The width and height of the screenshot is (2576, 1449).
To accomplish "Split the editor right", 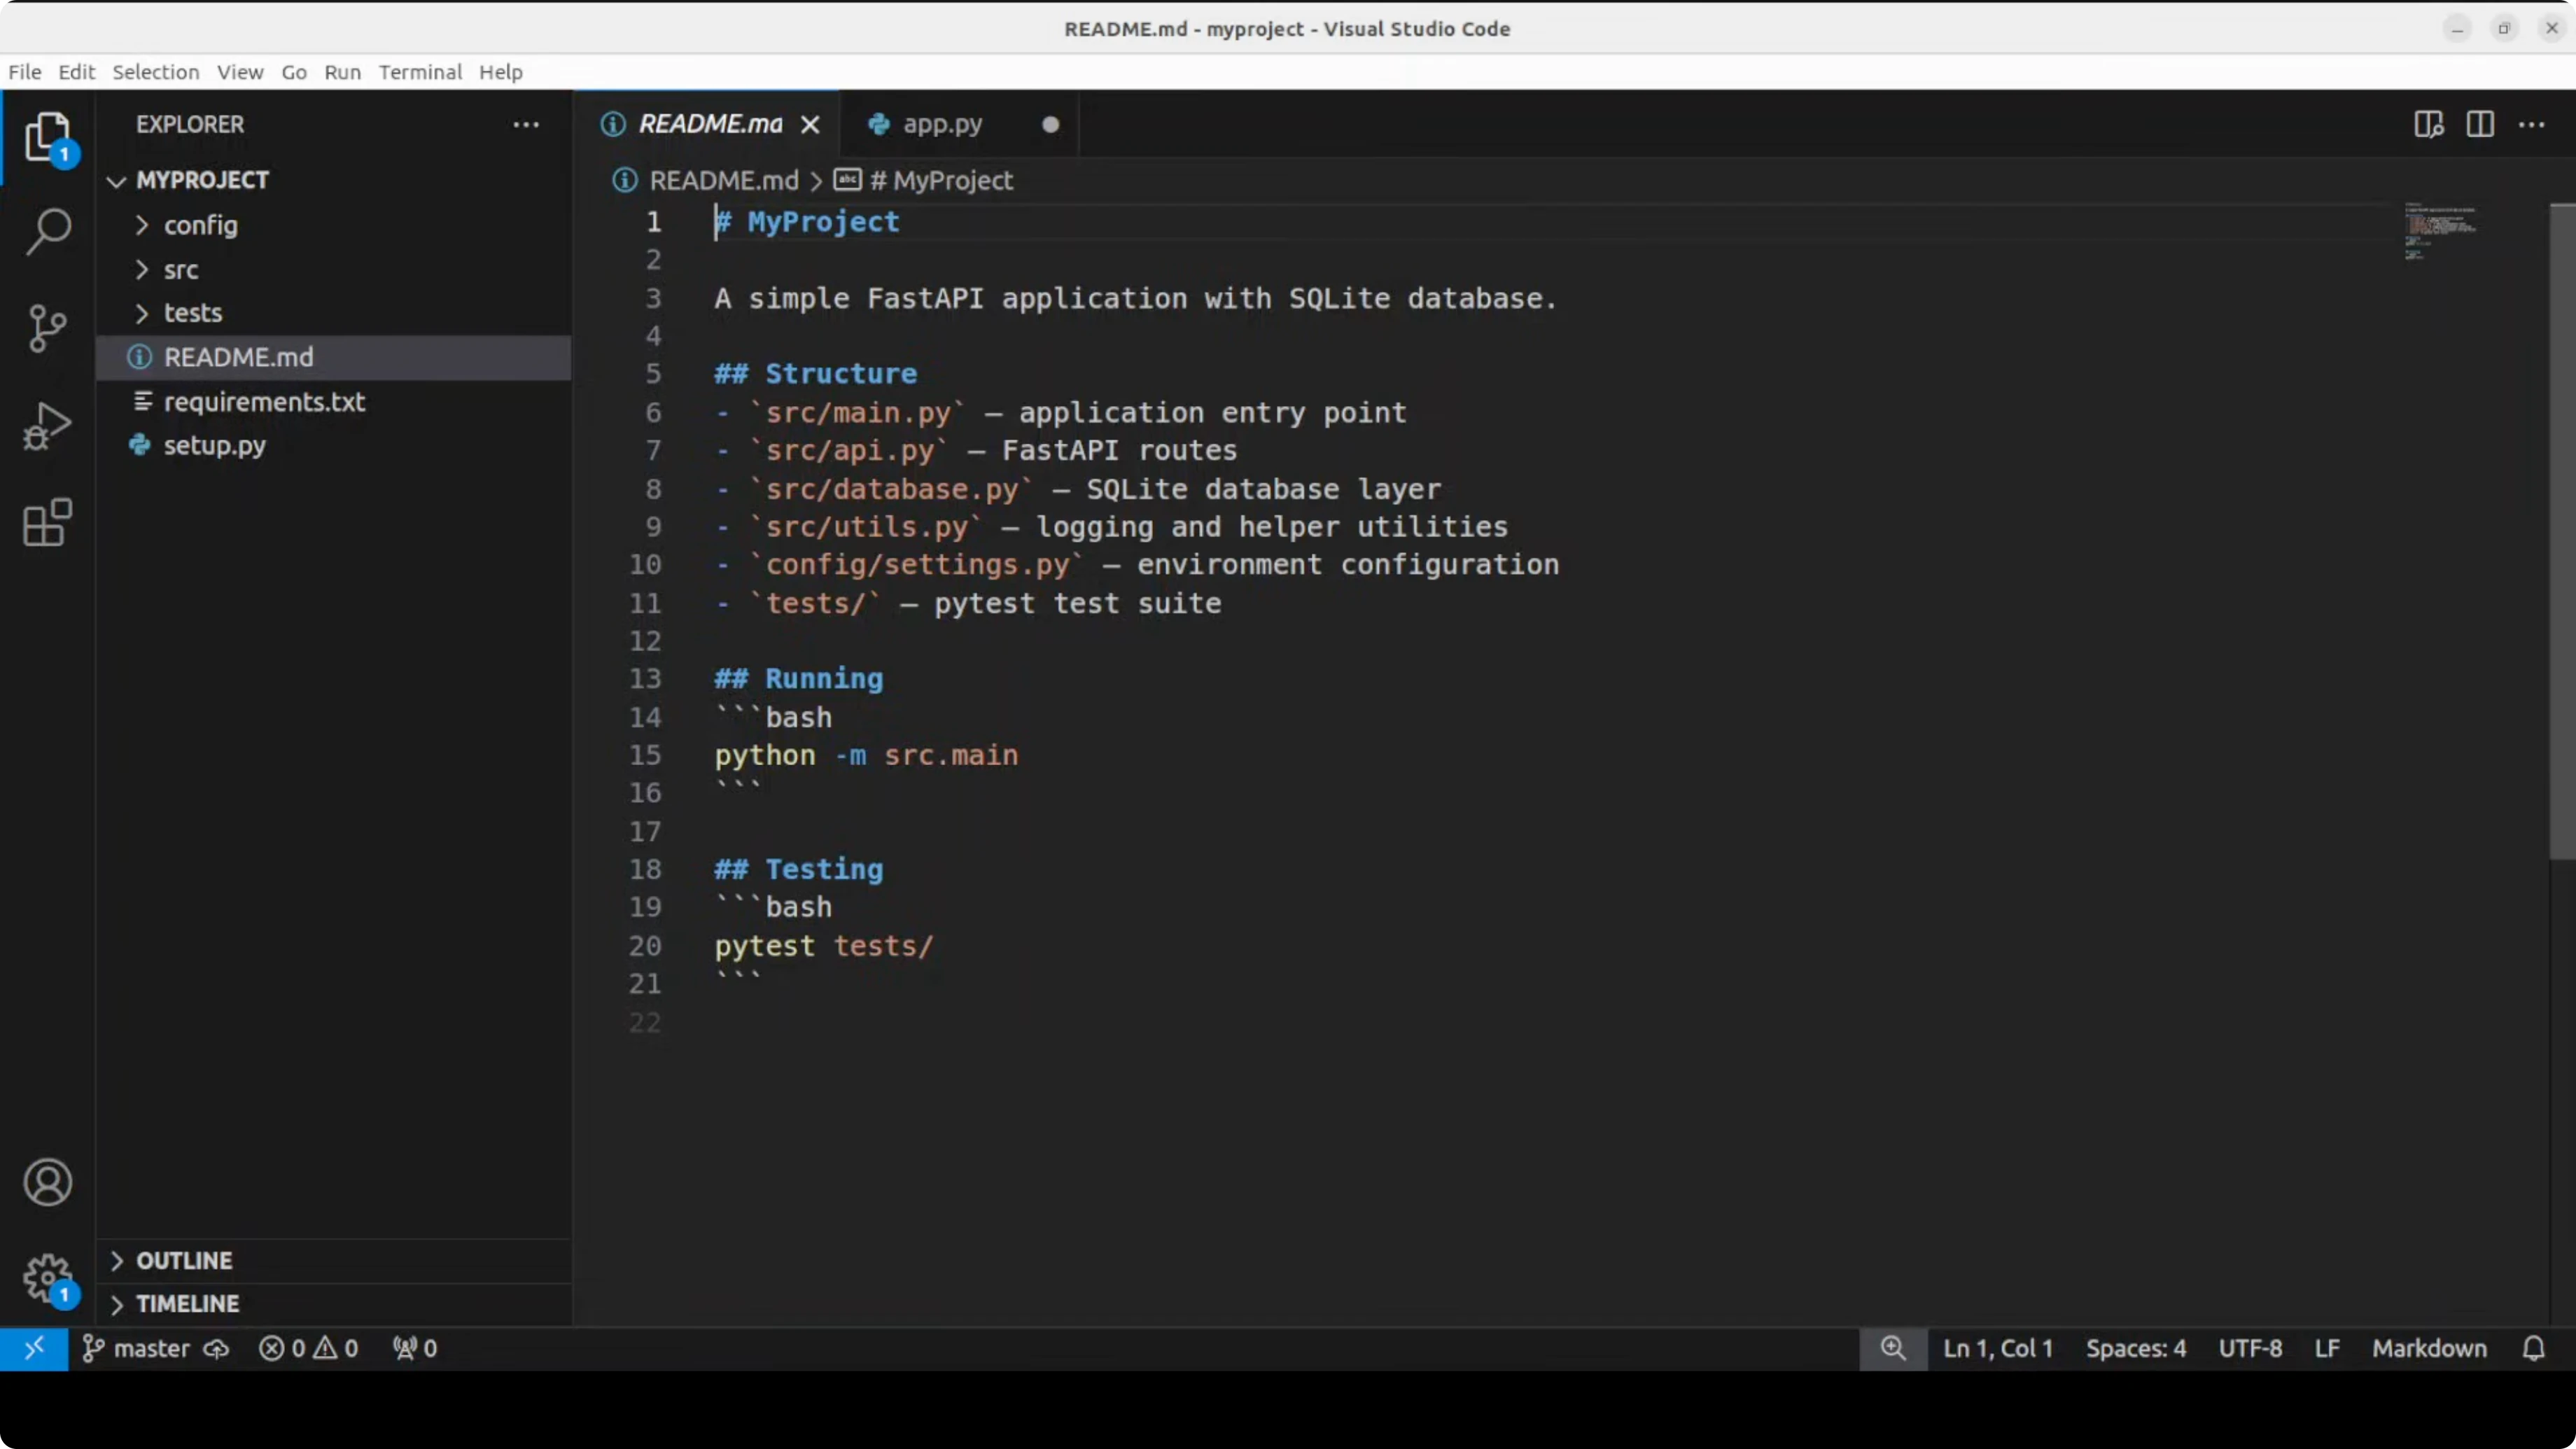I will (x=2480, y=124).
